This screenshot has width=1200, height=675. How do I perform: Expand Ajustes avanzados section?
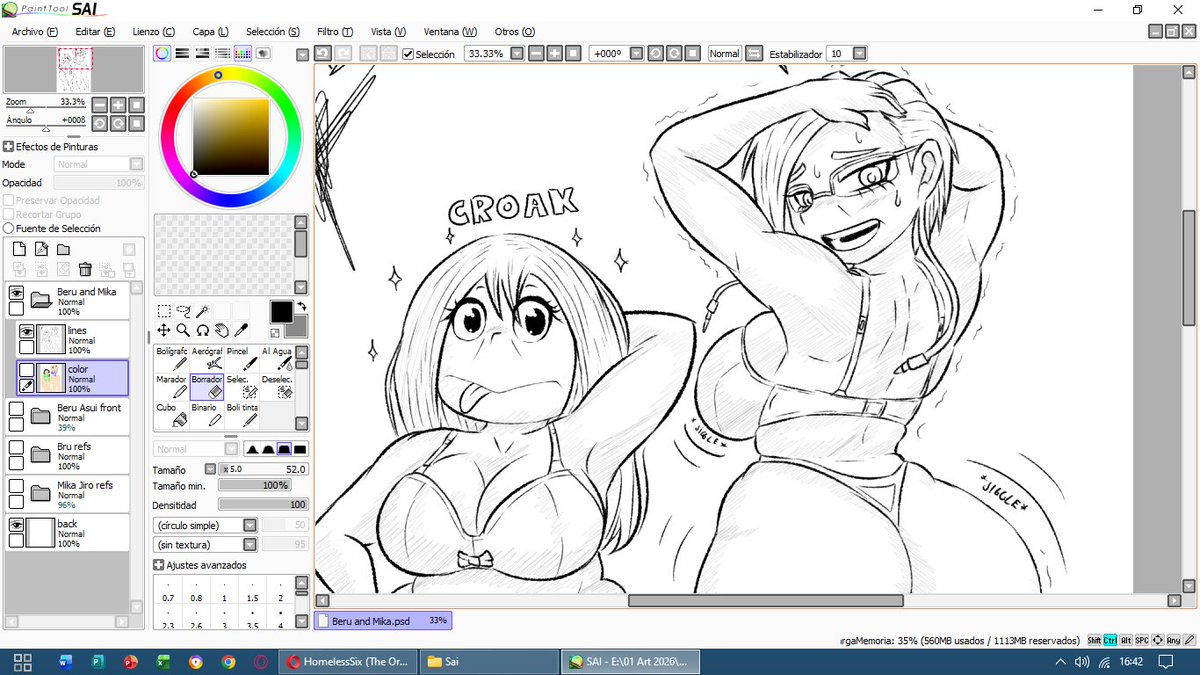[159, 565]
